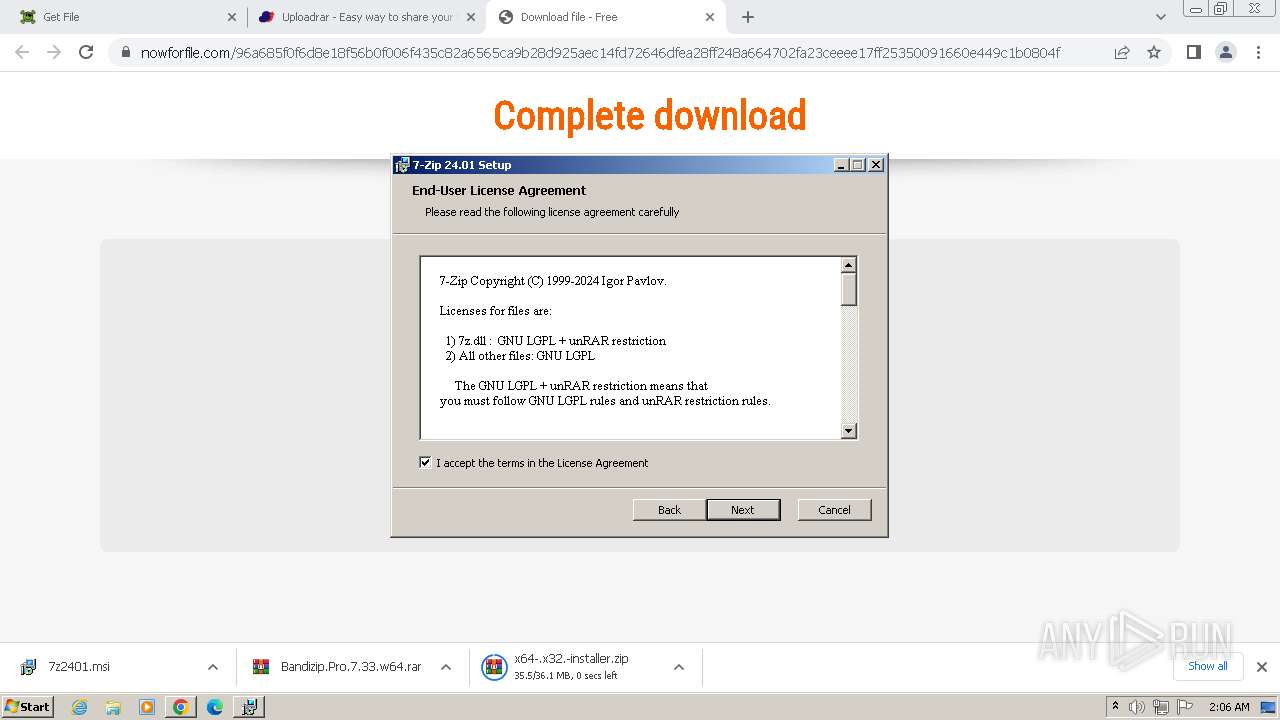Image resolution: width=1280 pixels, height=720 pixels.
Task: Open volume control in tray
Action: tap(1137, 707)
